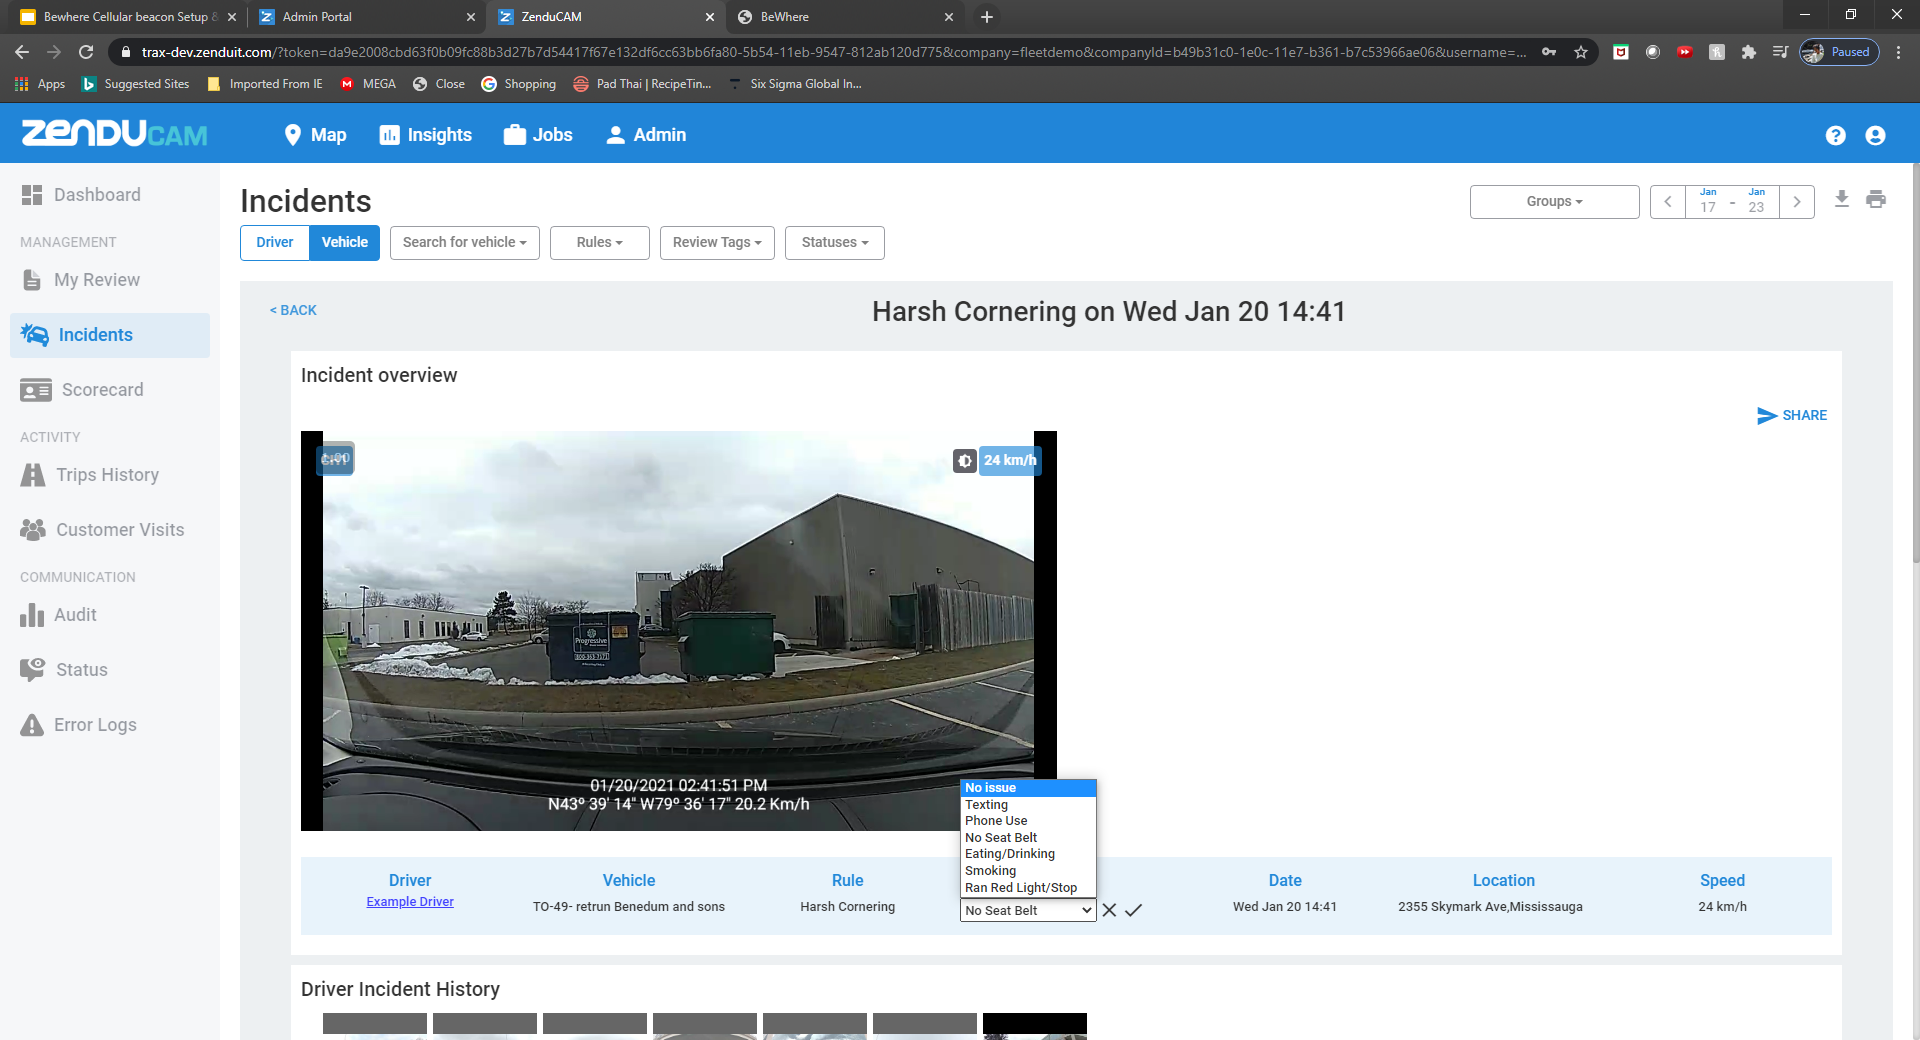
Task: Click the dashcam incident video
Action: coord(679,631)
